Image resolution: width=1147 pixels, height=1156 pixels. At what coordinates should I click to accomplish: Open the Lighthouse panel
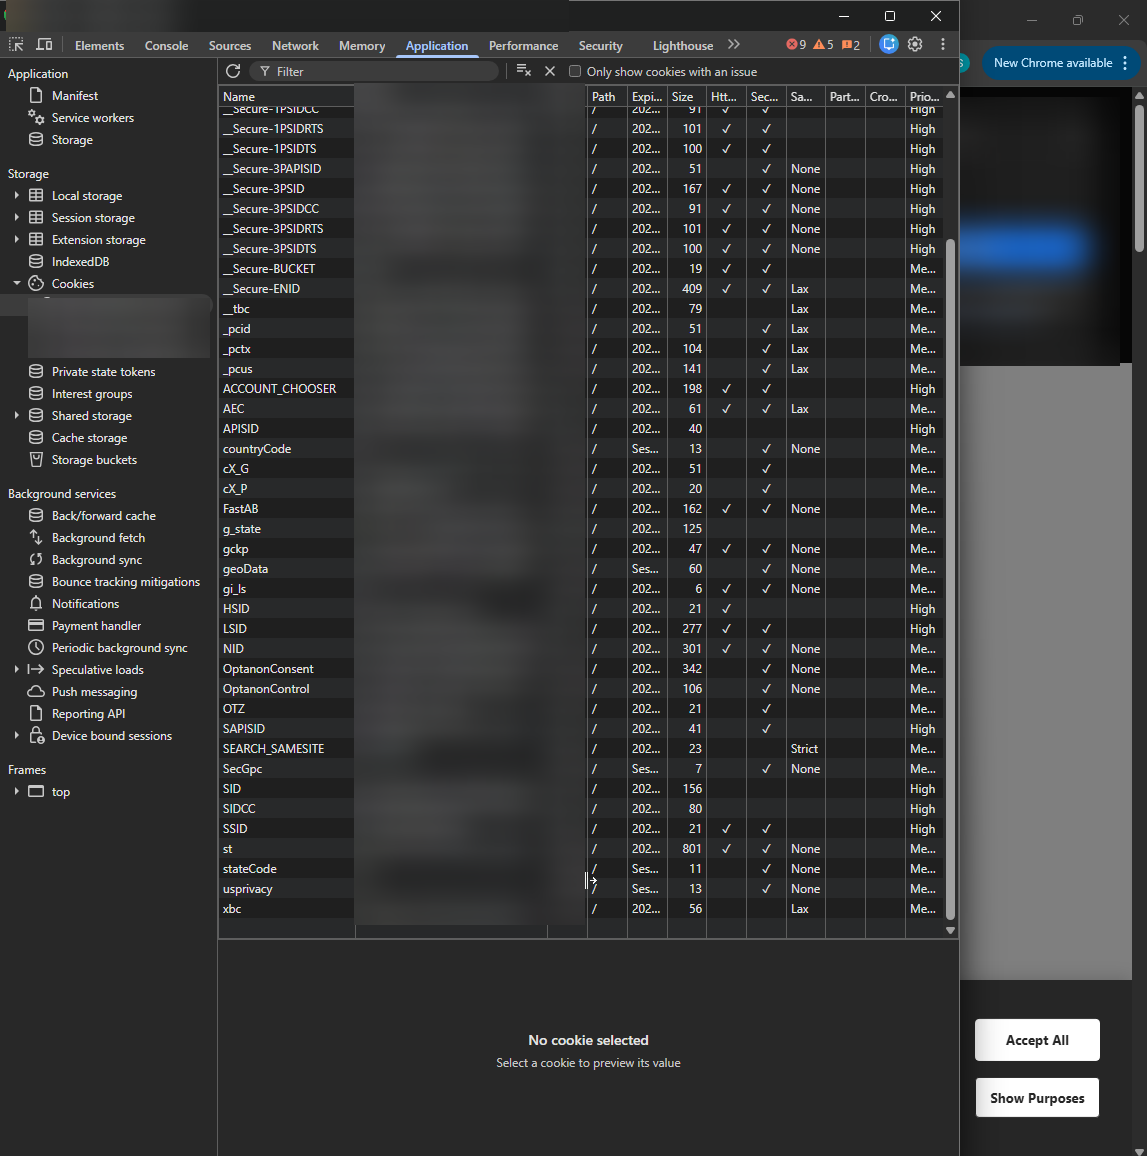(x=682, y=45)
